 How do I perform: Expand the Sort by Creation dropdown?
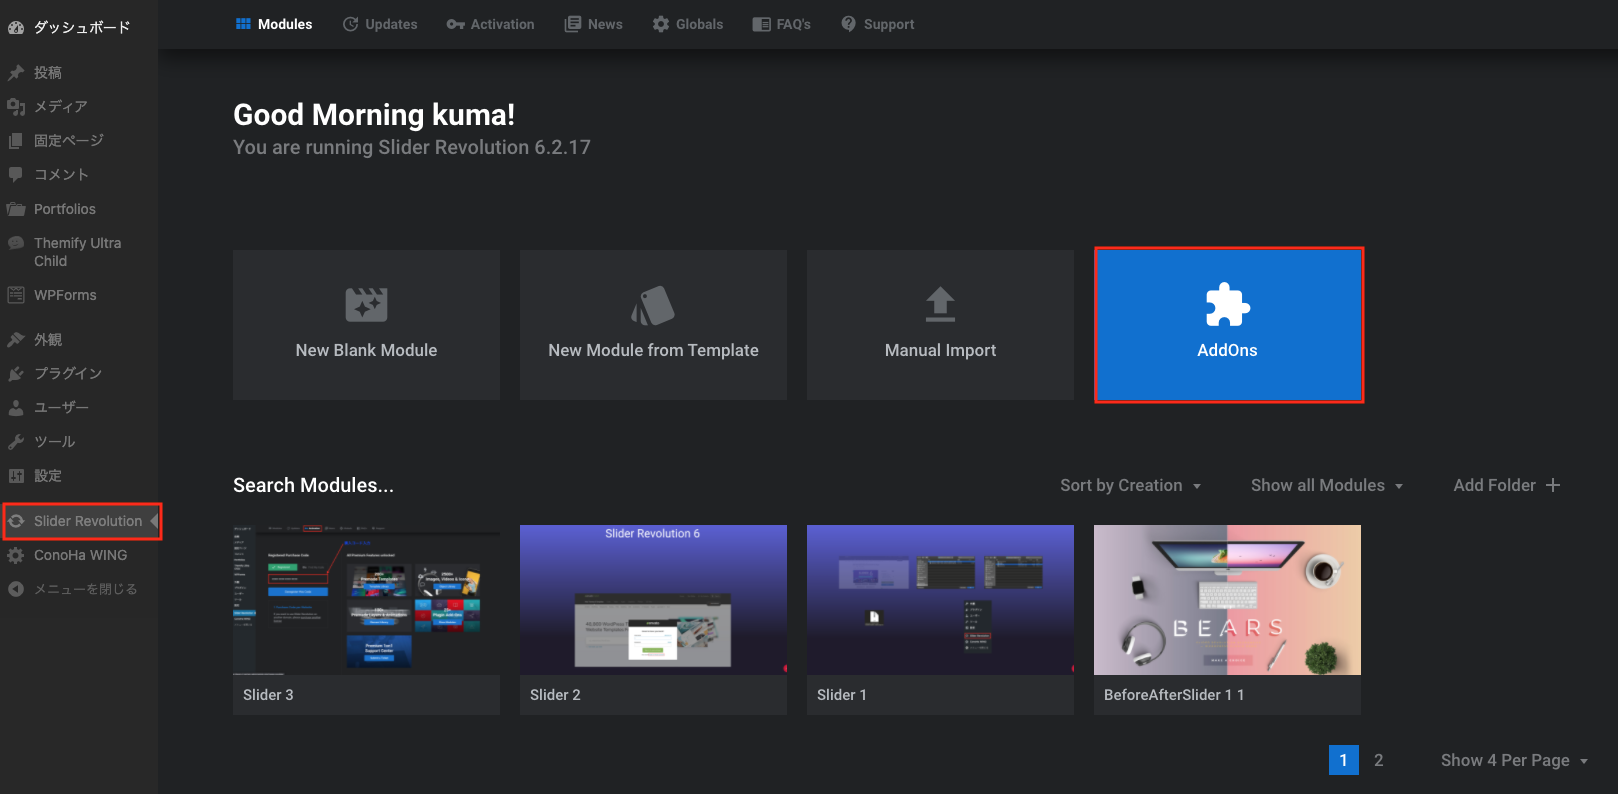click(x=1130, y=485)
